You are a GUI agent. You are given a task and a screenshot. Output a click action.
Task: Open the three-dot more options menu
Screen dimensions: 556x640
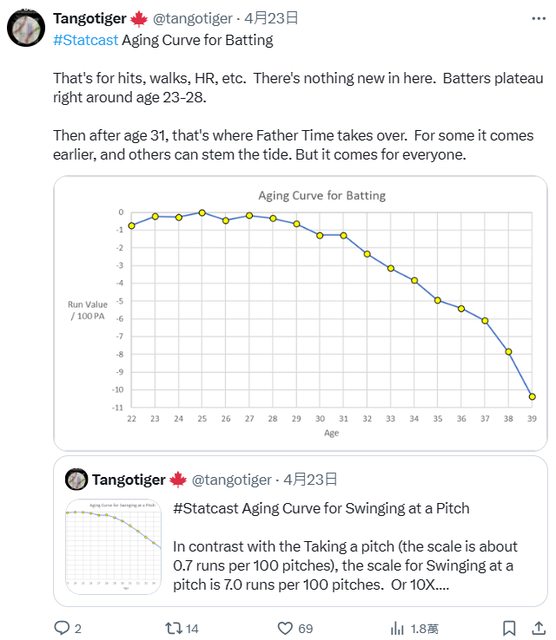(538, 19)
